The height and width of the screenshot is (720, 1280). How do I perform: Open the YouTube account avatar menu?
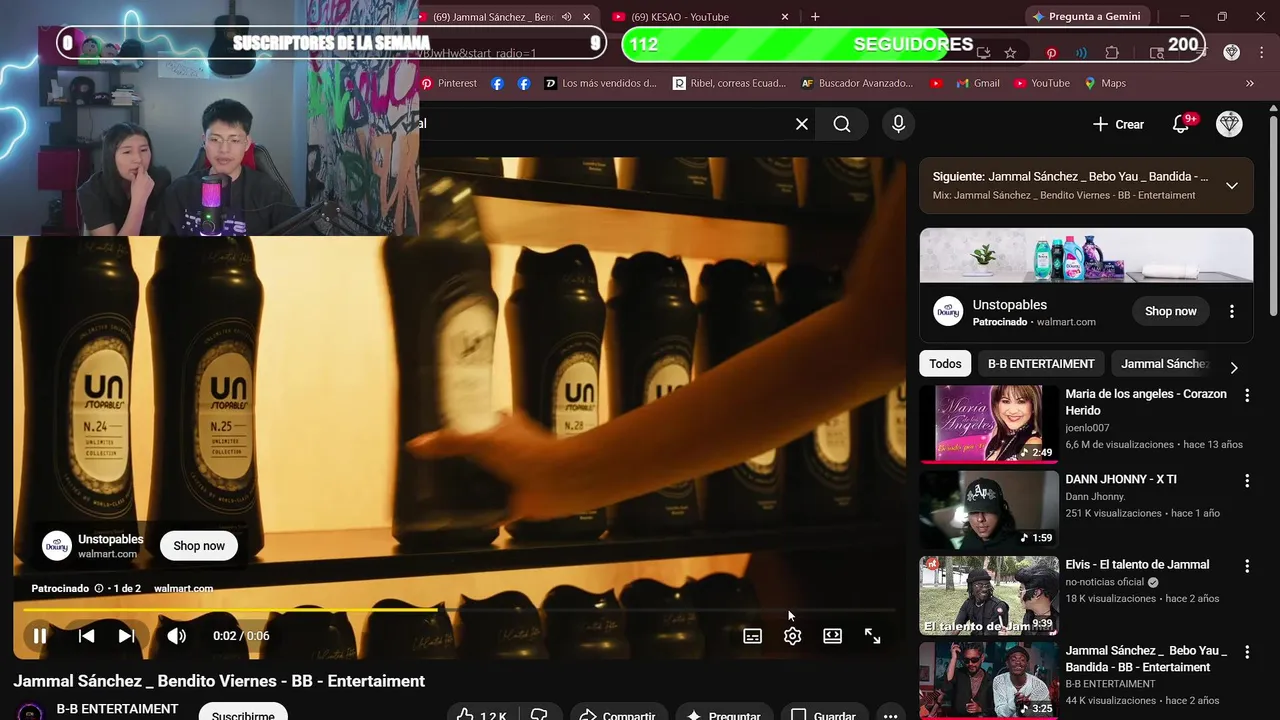pos(1229,124)
